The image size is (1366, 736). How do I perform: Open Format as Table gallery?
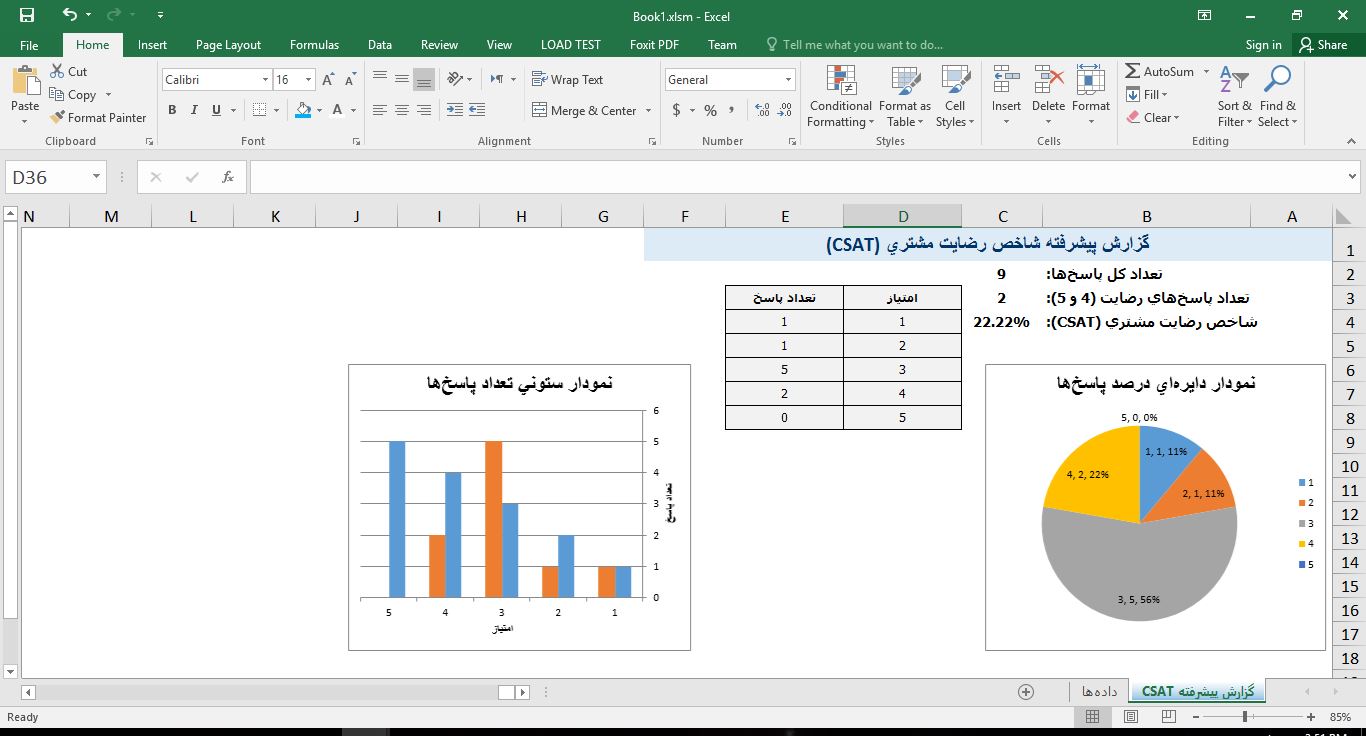tap(904, 97)
